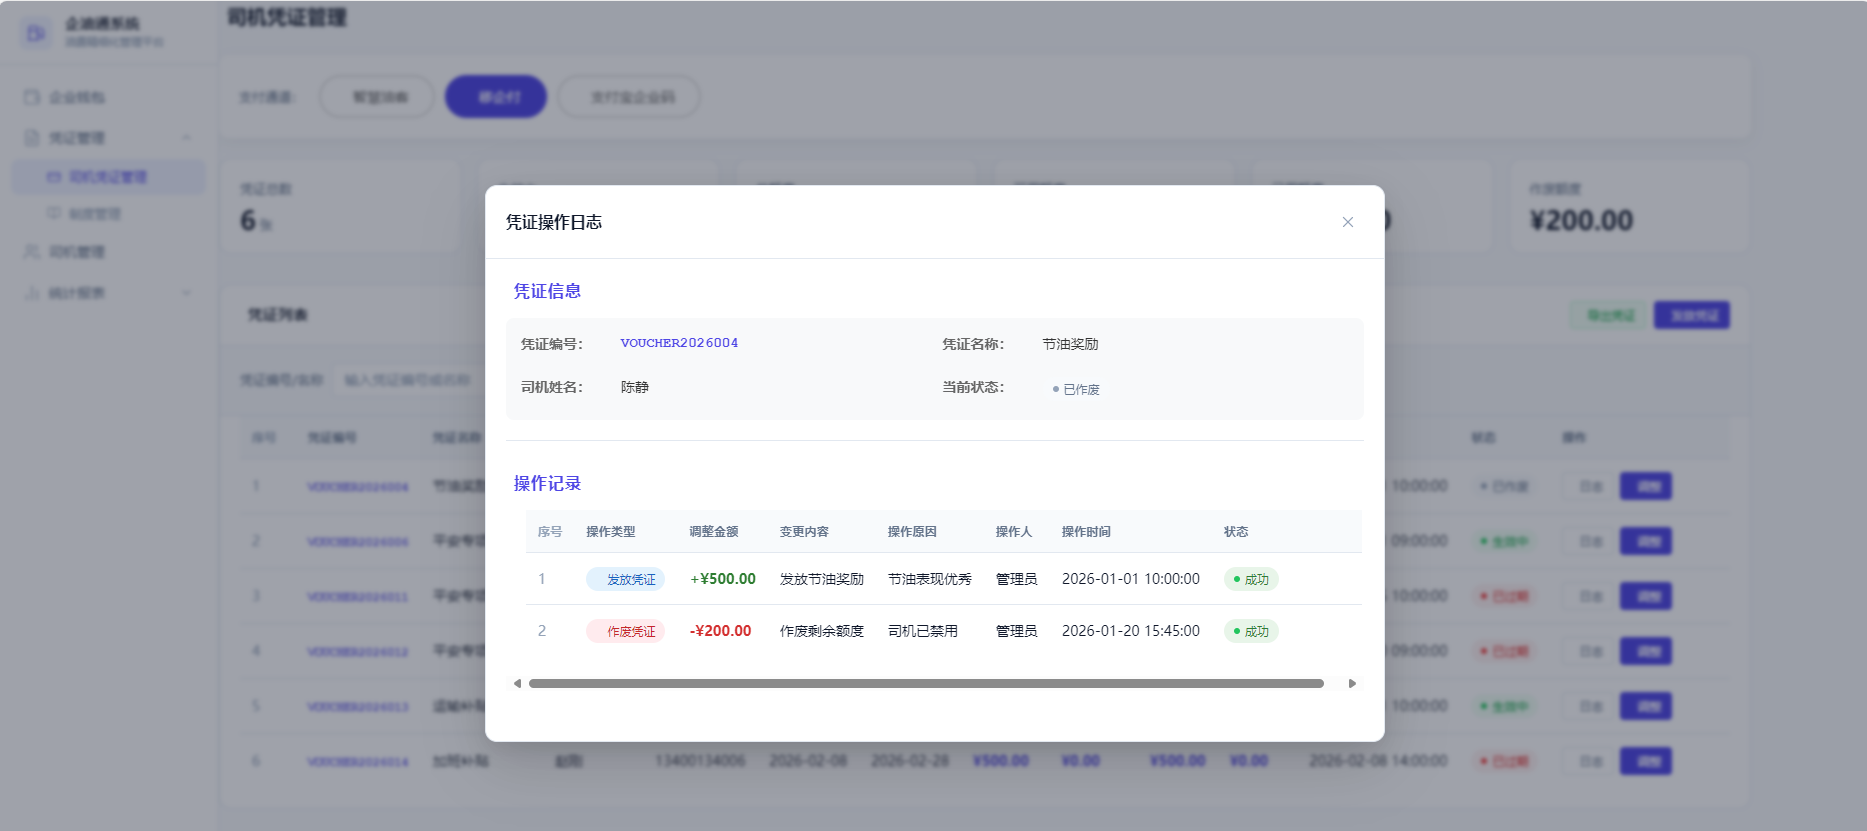Screen dimensions: 1867x831
Task: Select the first outlined pill tab on the background page
Action: pyautogui.click(x=377, y=97)
